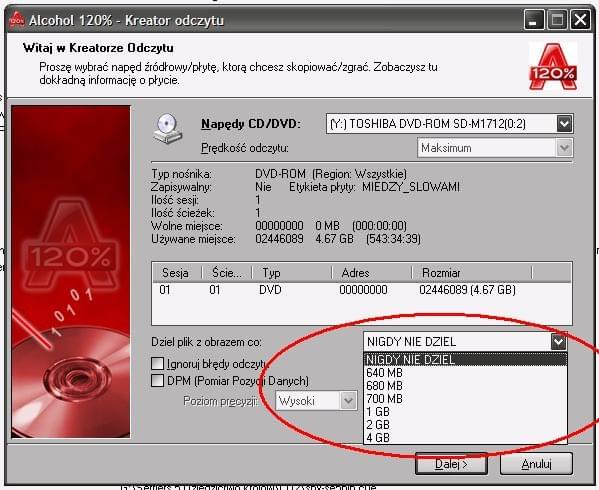The image size is (599, 490).
Task: Click the Adres column header
Action: (372, 273)
